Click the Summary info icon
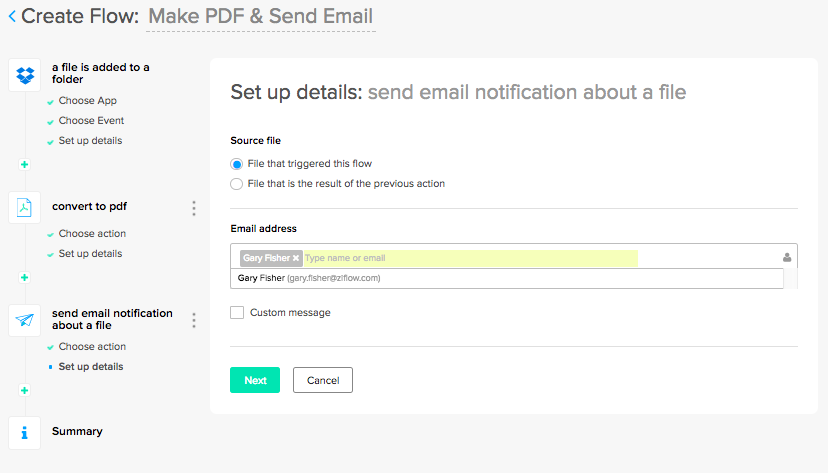828x473 pixels. pos(25,432)
